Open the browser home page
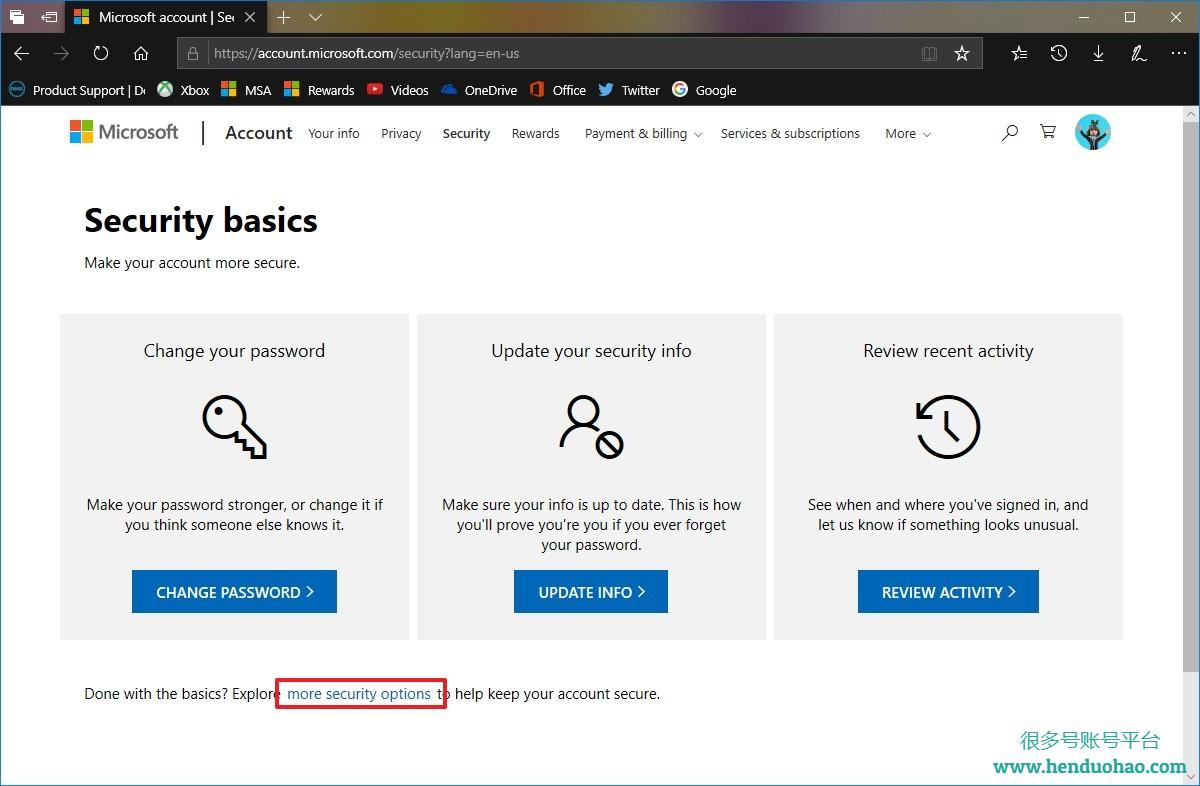 pos(141,53)
